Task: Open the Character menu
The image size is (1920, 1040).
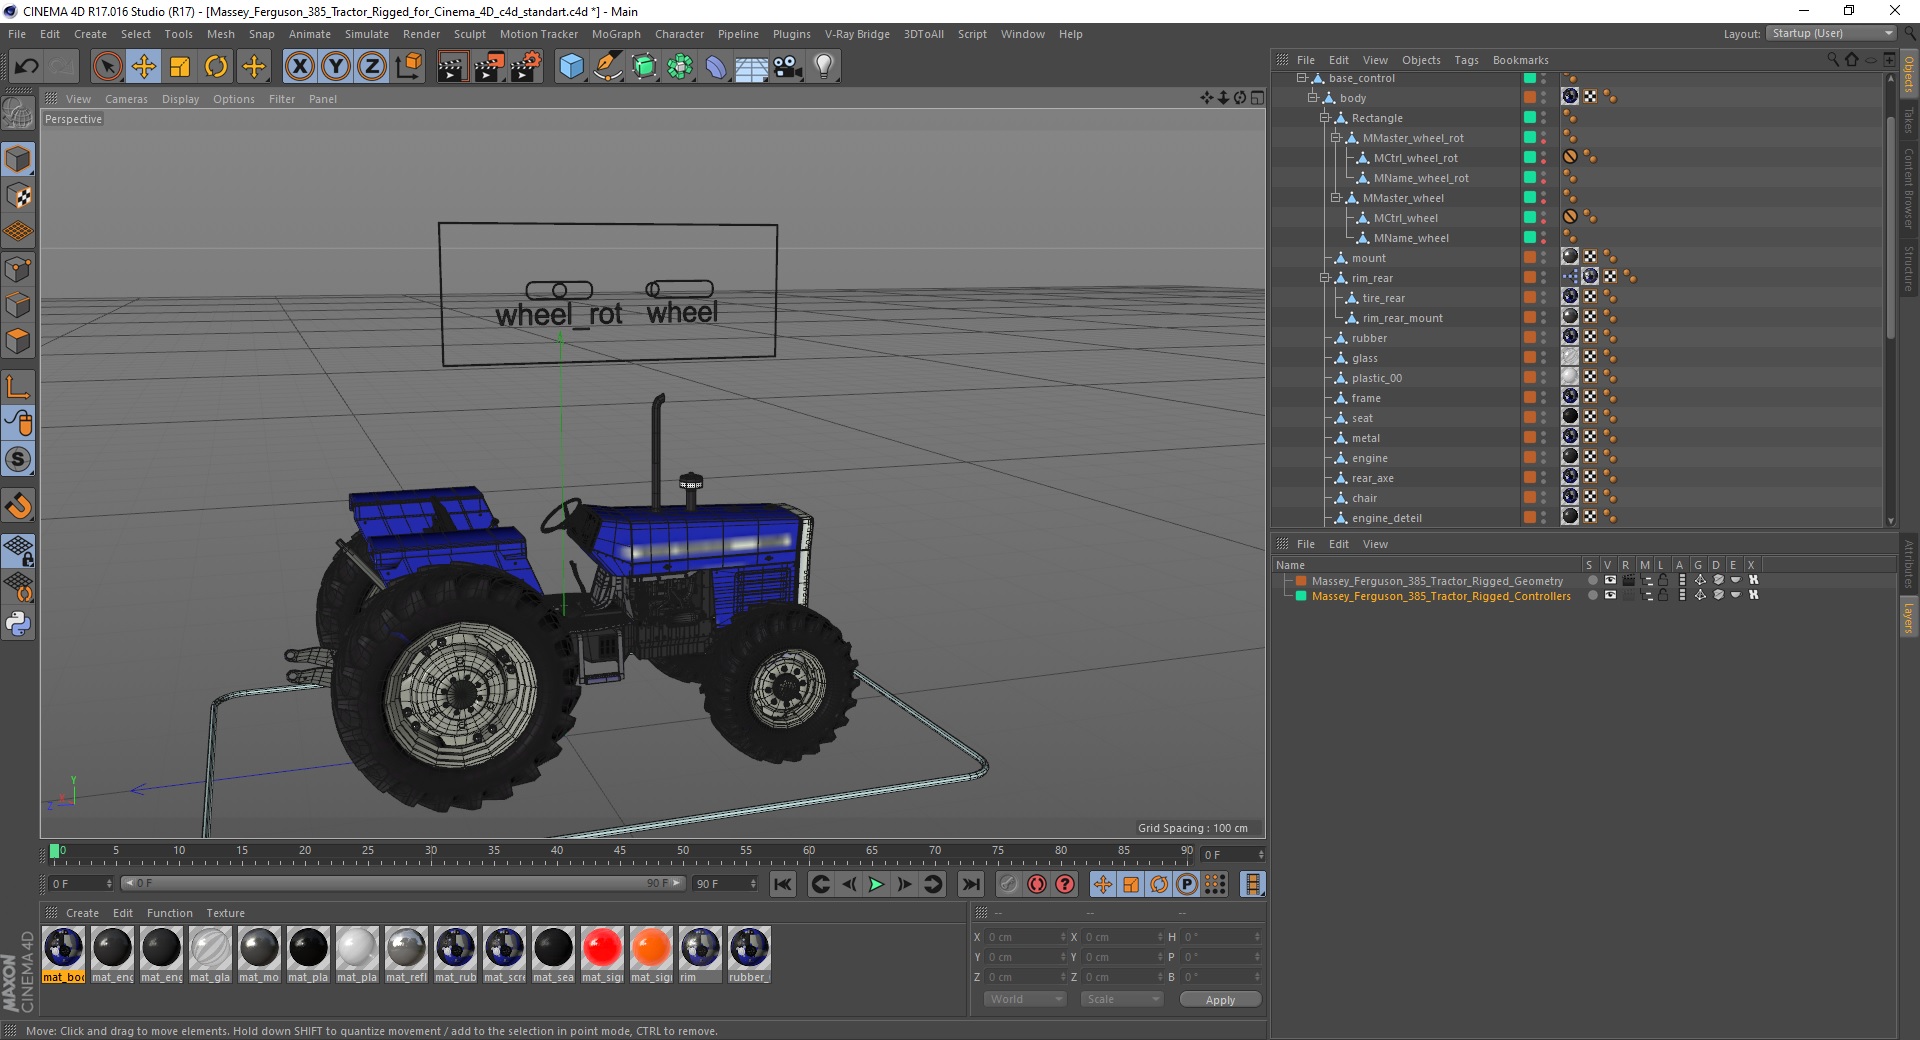Action: (679, 34)
